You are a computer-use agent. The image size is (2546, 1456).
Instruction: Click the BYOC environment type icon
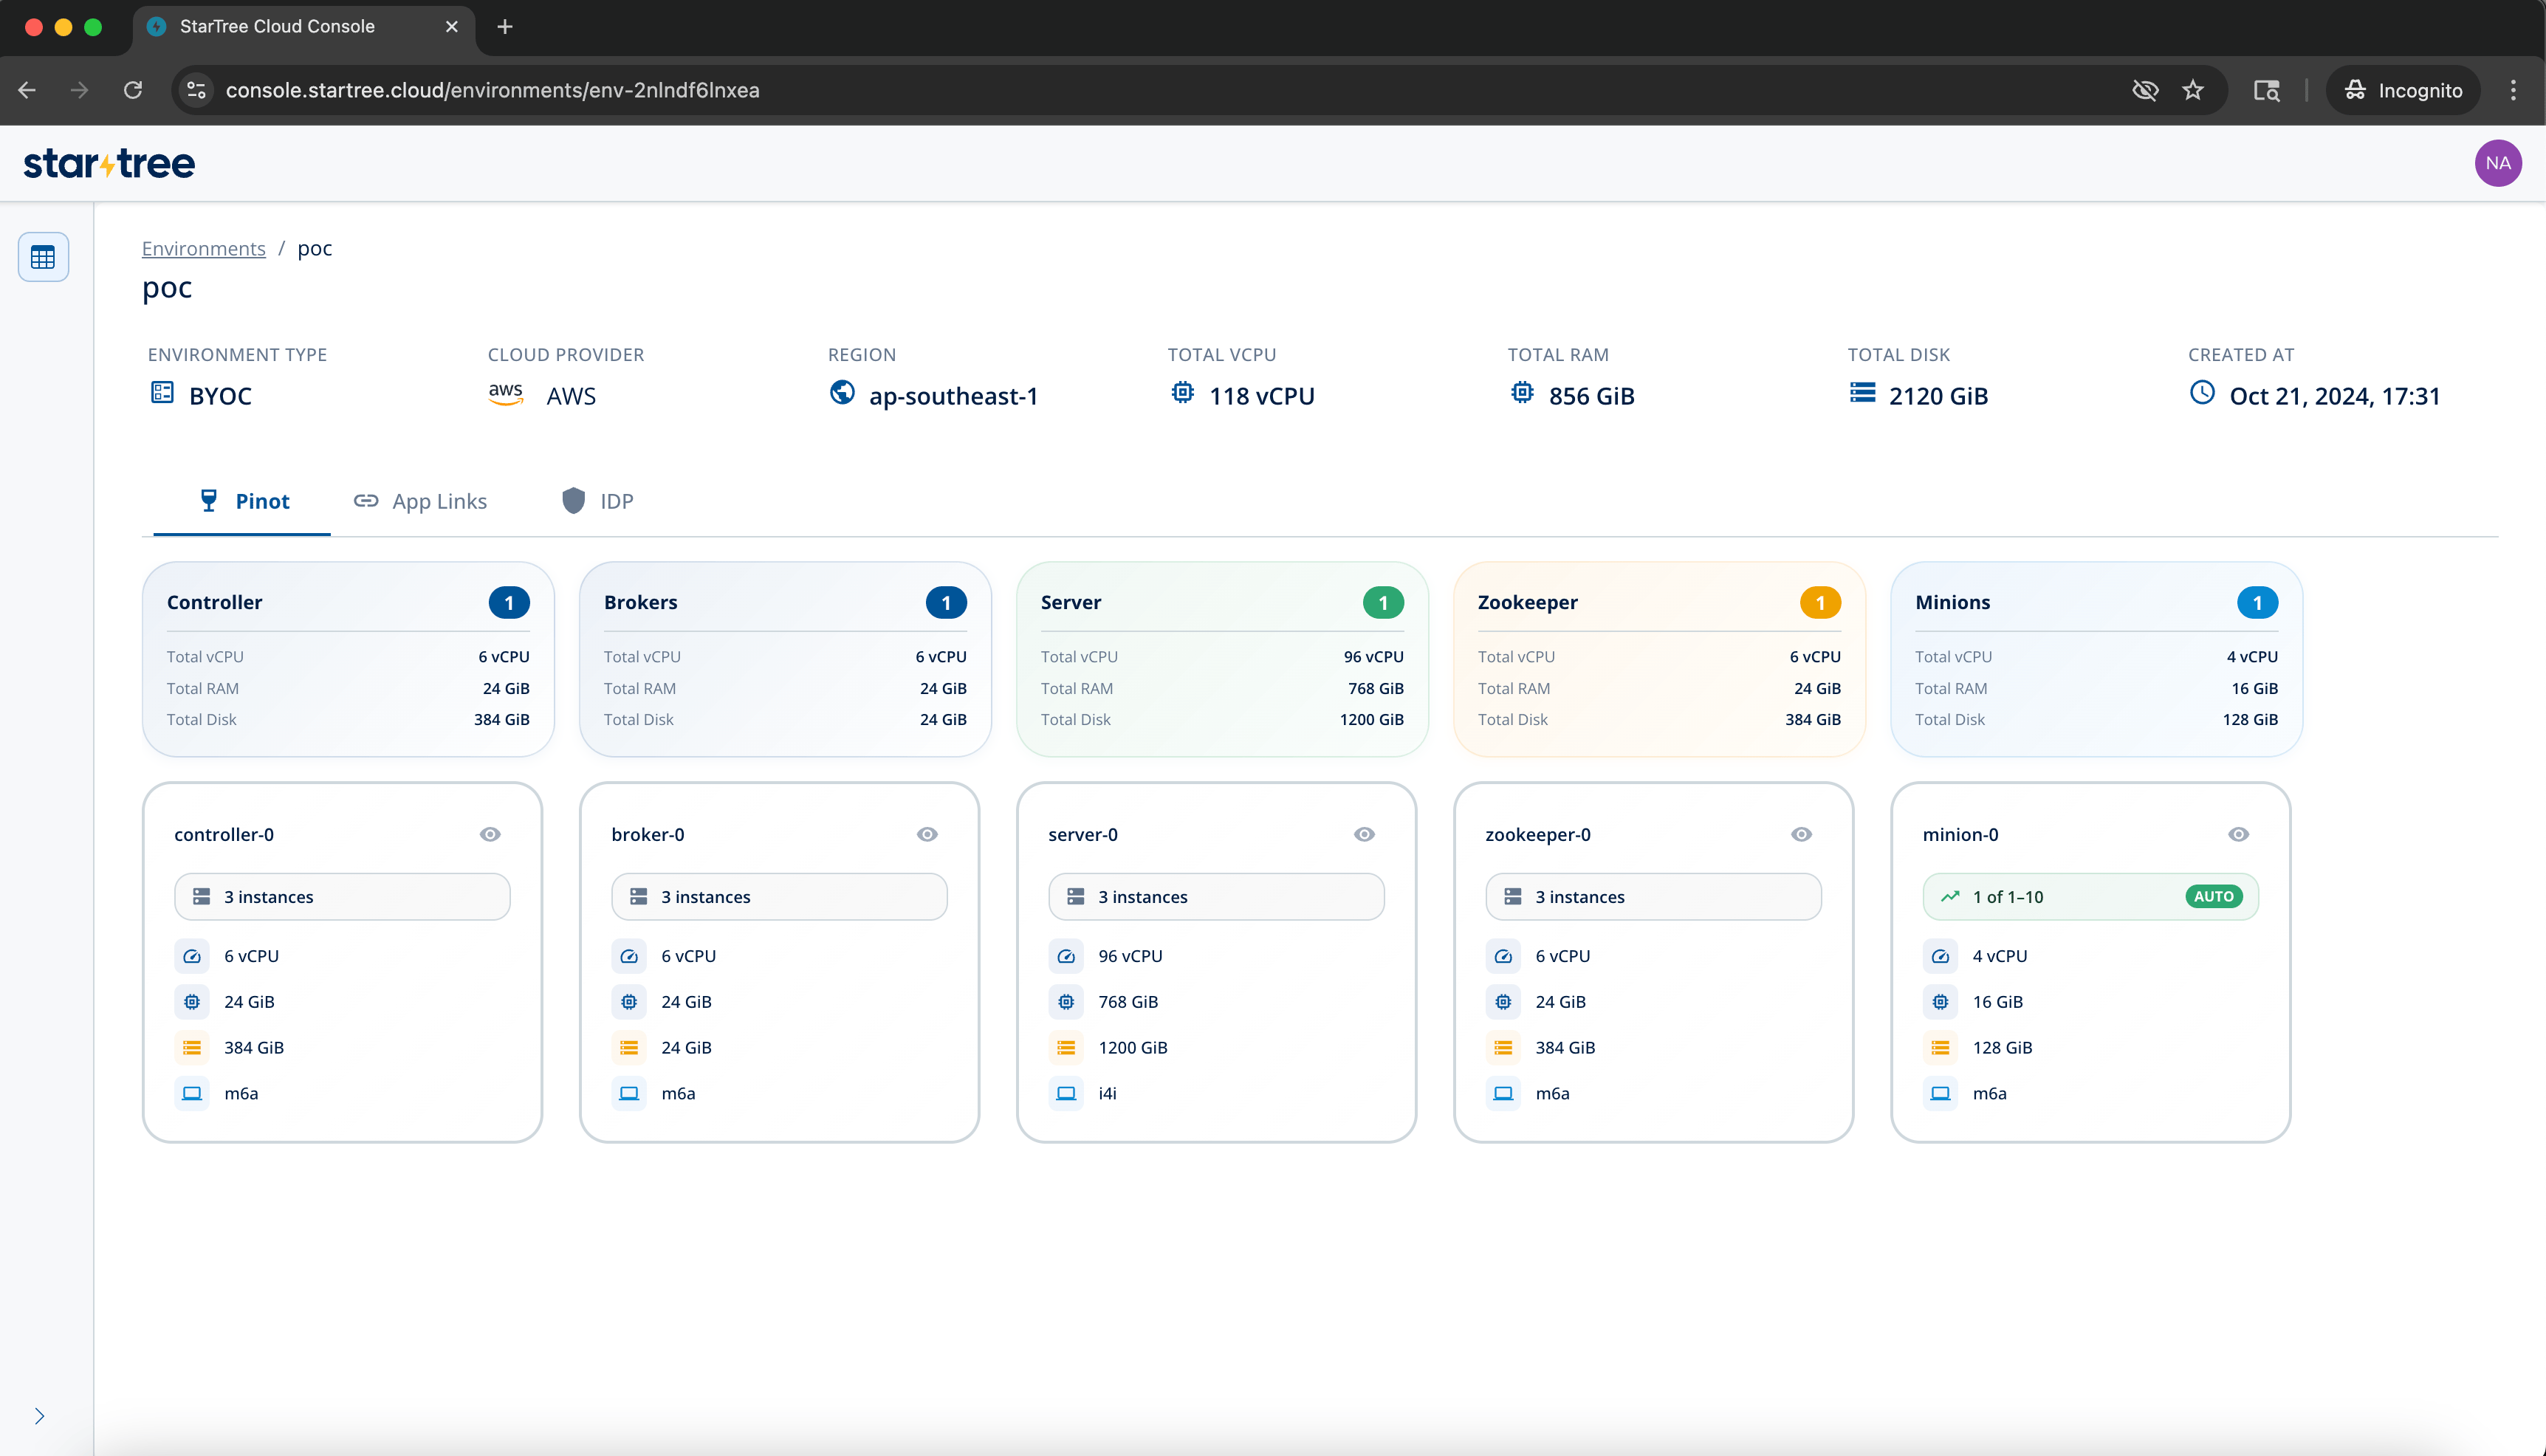coord(162,393)
